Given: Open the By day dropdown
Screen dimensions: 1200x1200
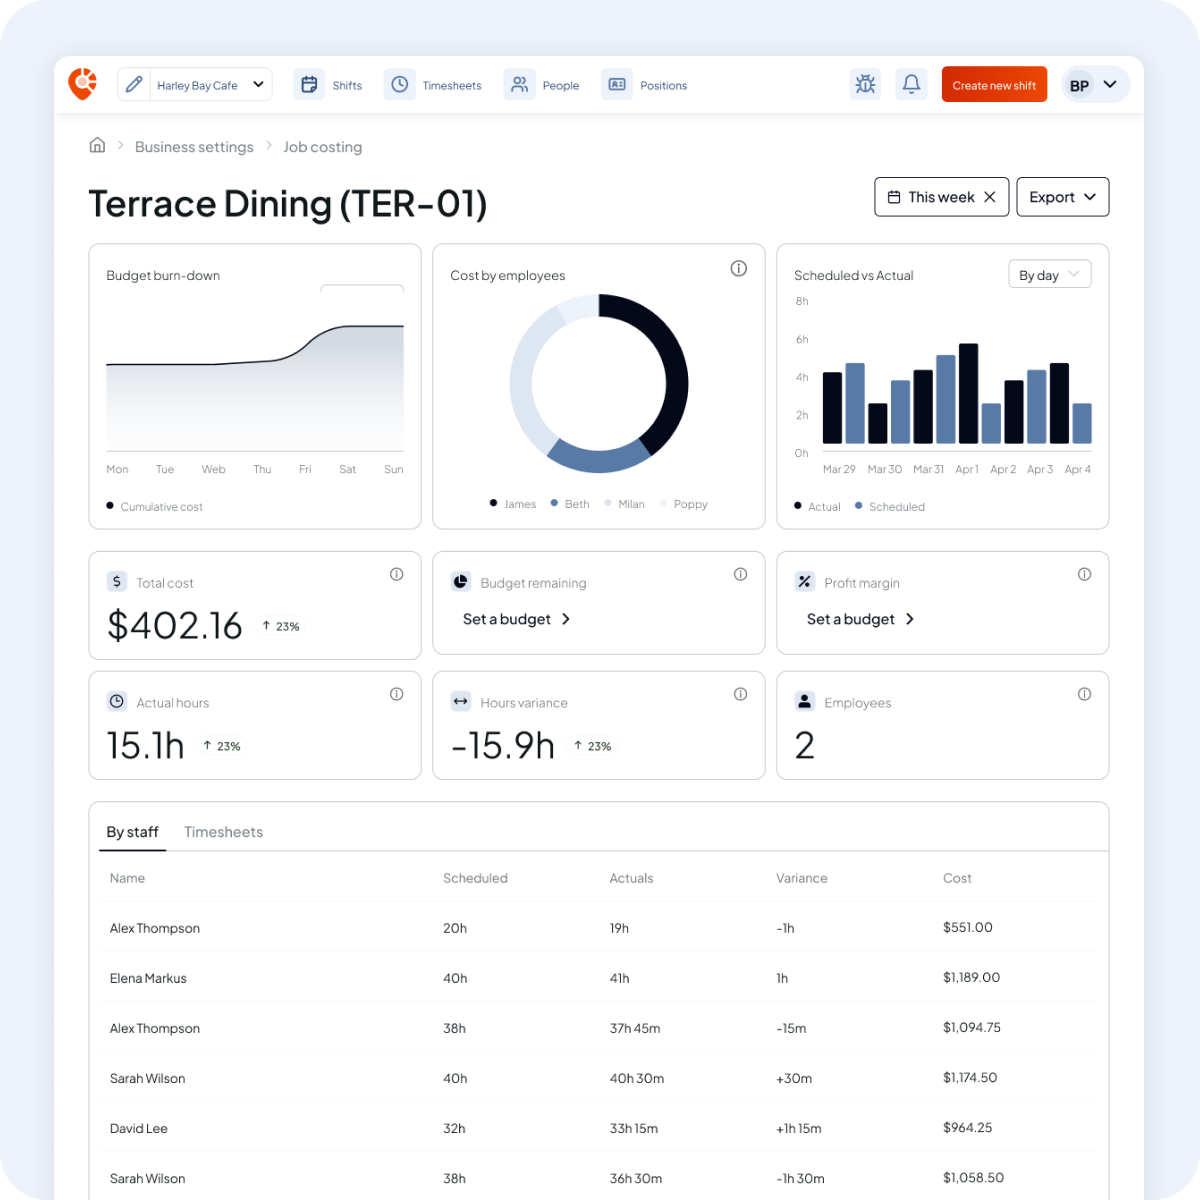Looking at the screenshot, I should (1049, 273).
